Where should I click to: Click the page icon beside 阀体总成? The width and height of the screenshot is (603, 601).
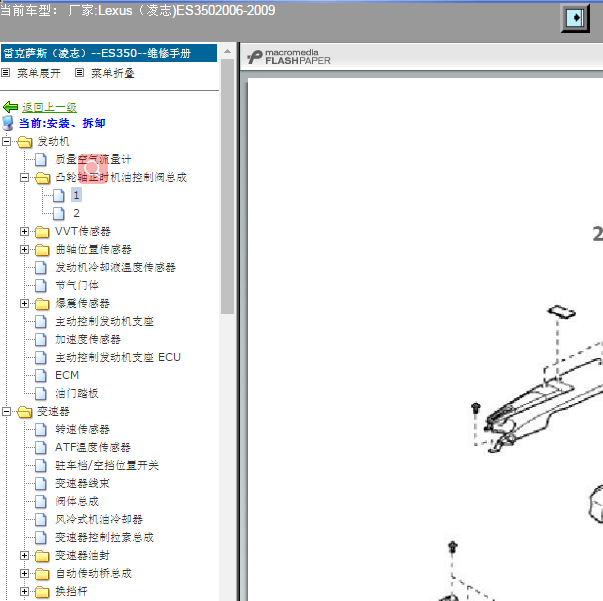point(41,501)
